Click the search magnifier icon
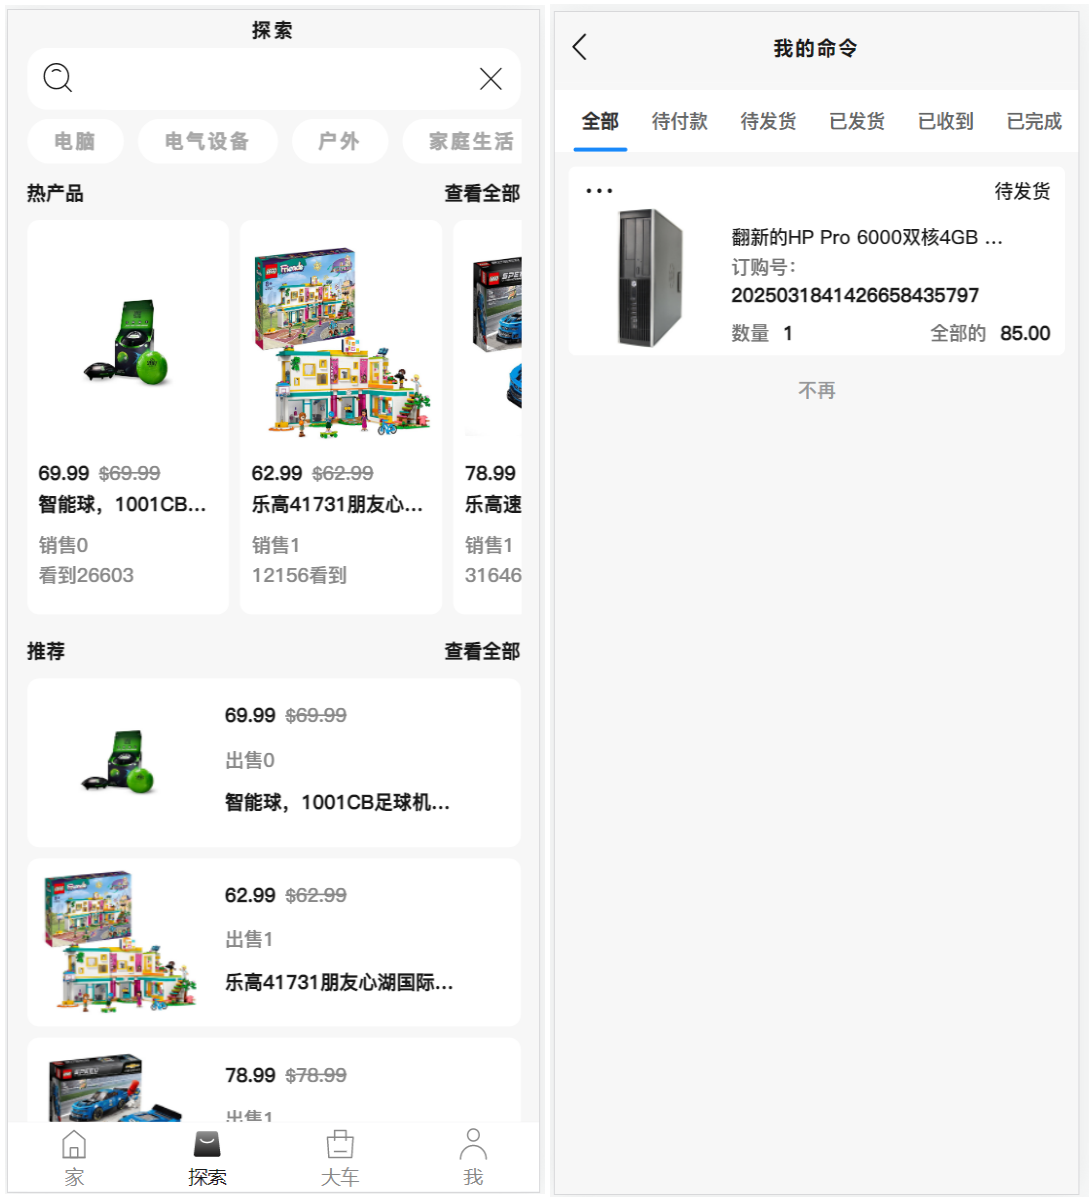The height and width of the screenshot is (1197, 1090). (57, 78)
